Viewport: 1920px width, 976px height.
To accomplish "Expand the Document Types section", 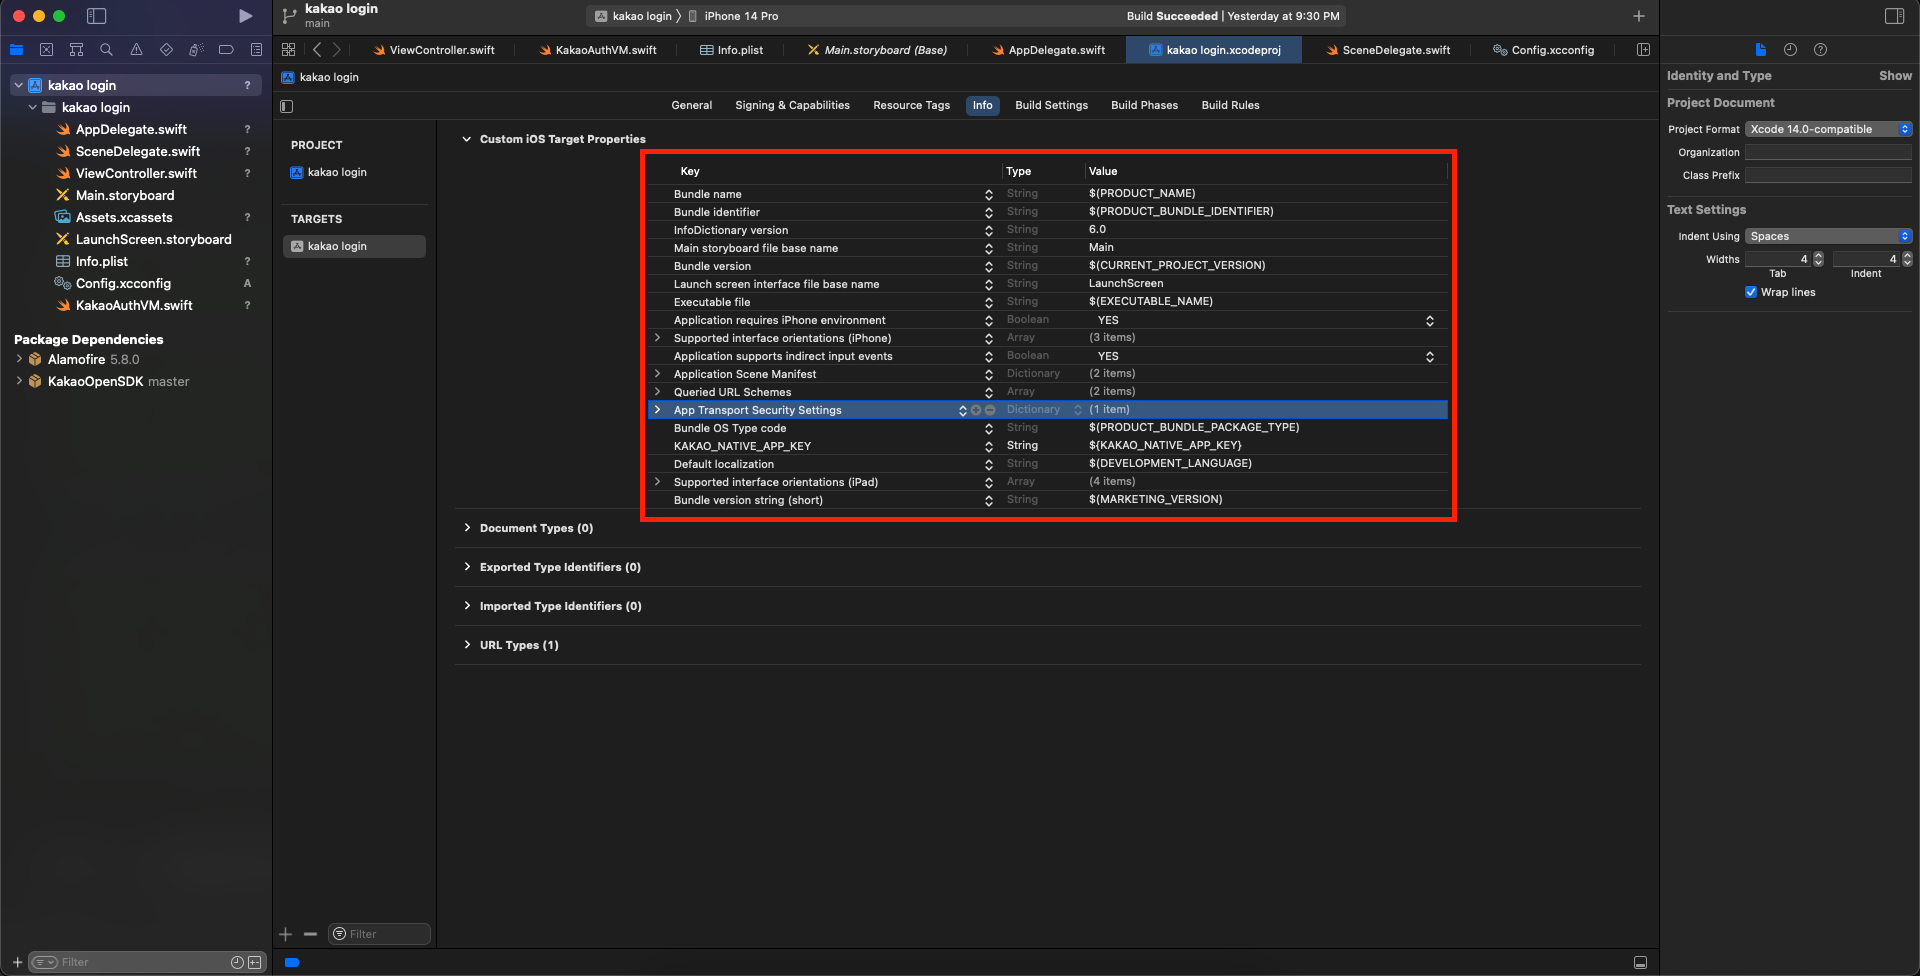I will coord(467,528).
